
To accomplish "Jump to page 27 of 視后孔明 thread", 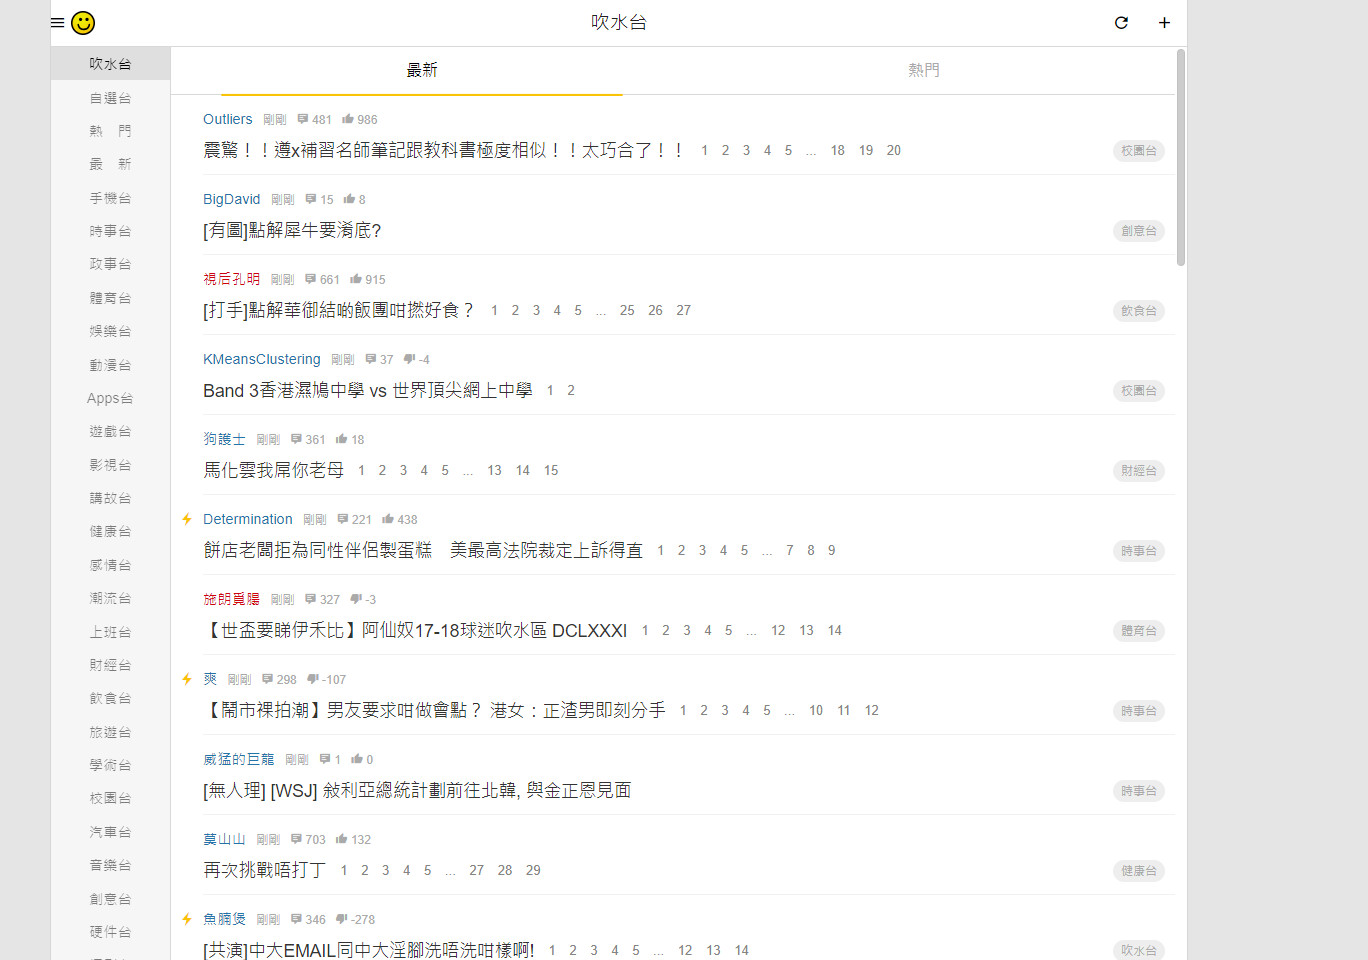I will (x=684, y=310).
